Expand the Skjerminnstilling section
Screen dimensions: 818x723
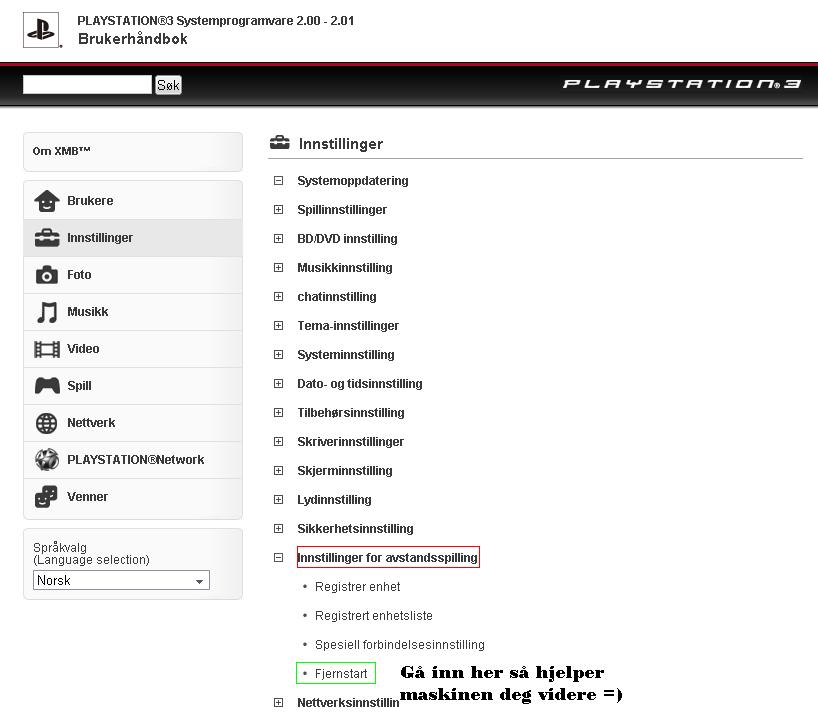[279, 471]
